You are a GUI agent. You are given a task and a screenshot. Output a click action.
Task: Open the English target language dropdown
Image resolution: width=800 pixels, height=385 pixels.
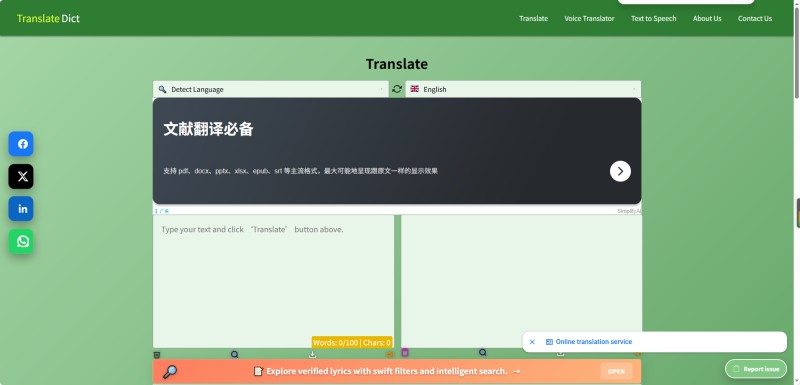tap(523, 89)
